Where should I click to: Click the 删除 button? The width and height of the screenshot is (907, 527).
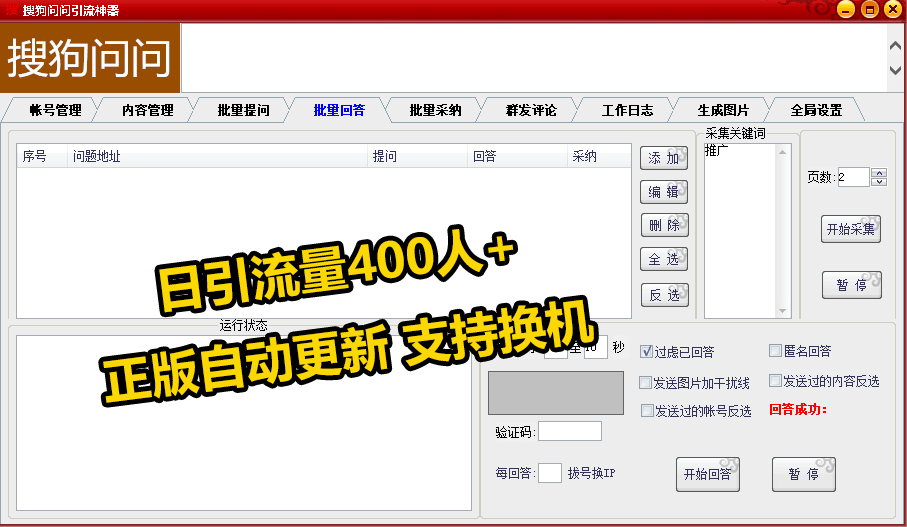[665, 225]
